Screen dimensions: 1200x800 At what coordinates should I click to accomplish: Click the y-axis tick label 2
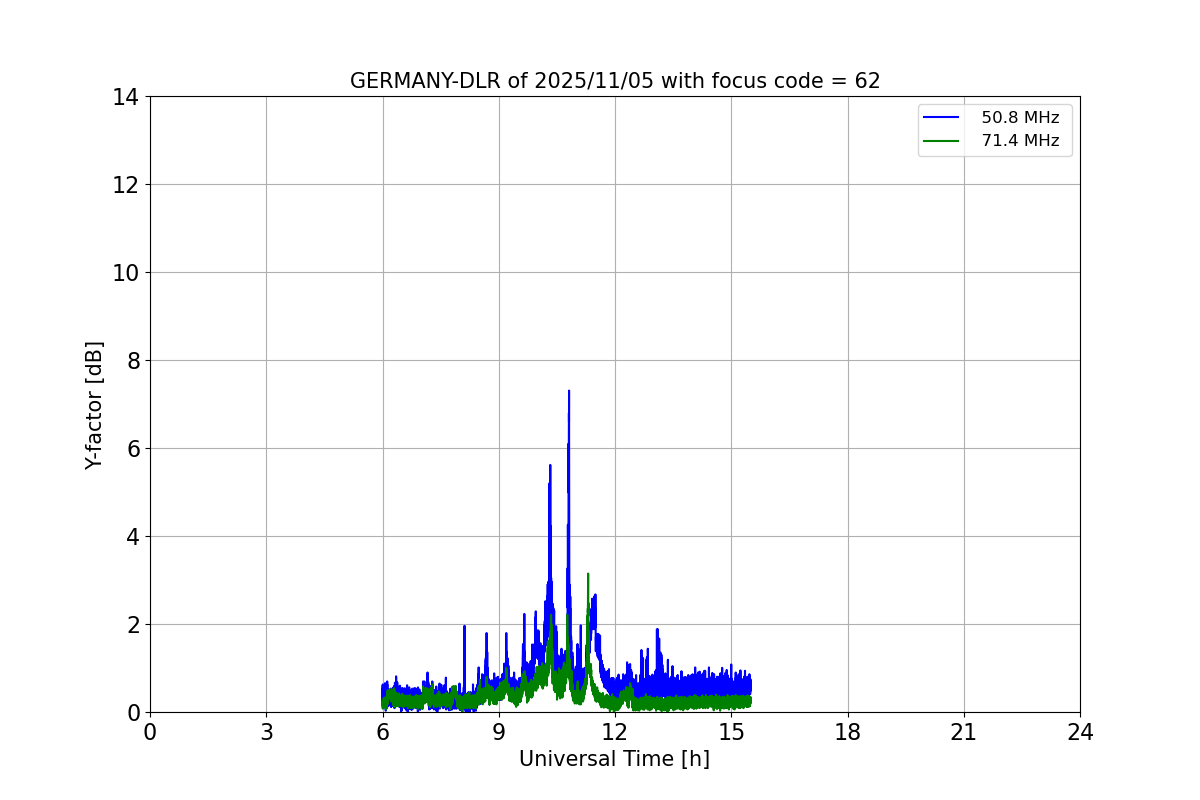pyautogui.click(x=132, y=625)
